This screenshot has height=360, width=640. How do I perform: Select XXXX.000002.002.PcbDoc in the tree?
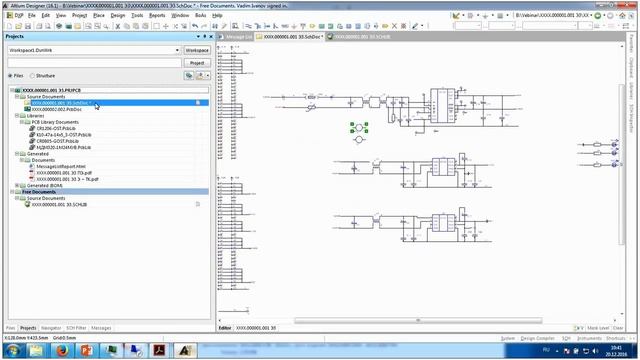(x=57, y=109)
